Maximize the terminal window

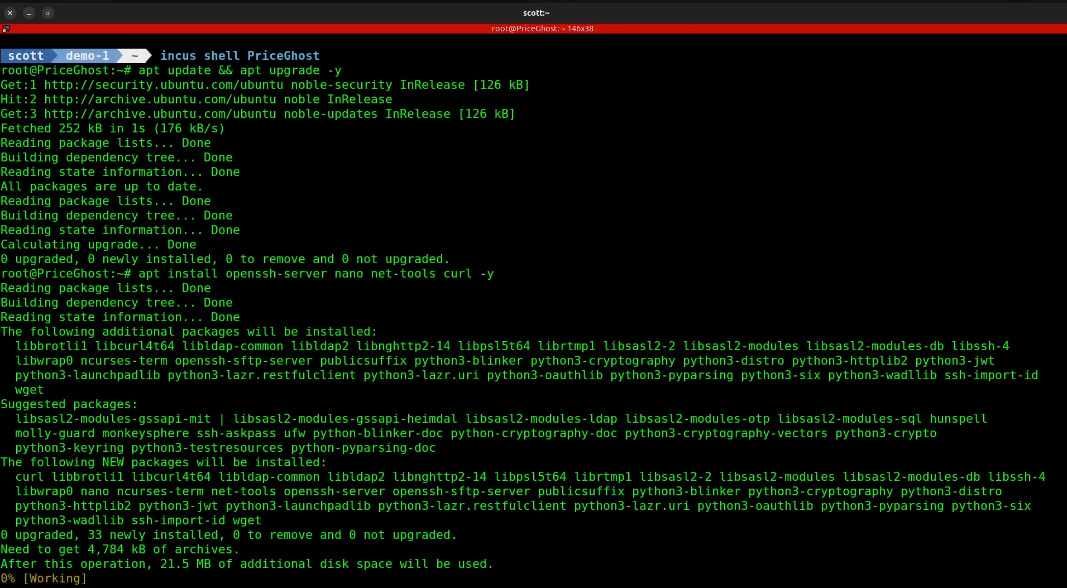click(48, 13)
